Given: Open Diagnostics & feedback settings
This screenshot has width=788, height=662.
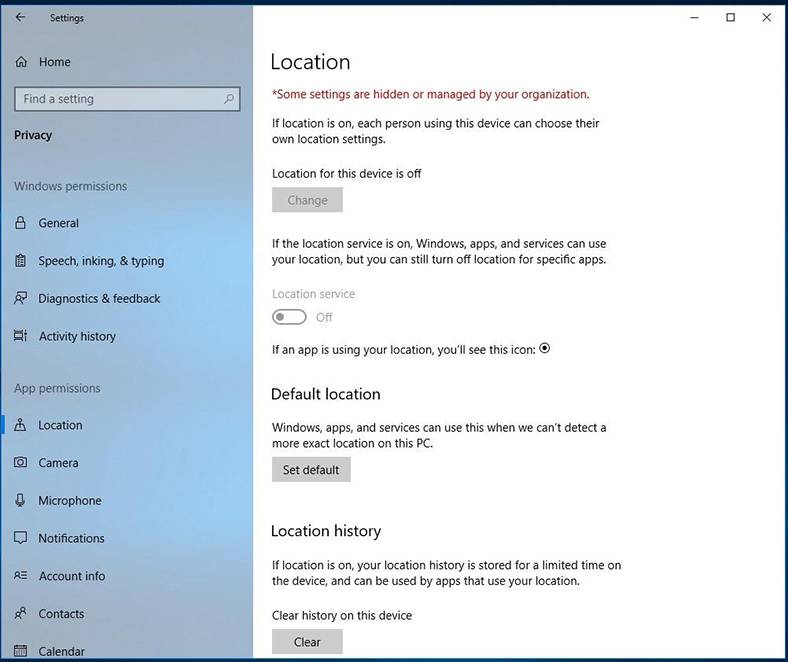Looking at the screenshot, I should click(x=127, y=298).
